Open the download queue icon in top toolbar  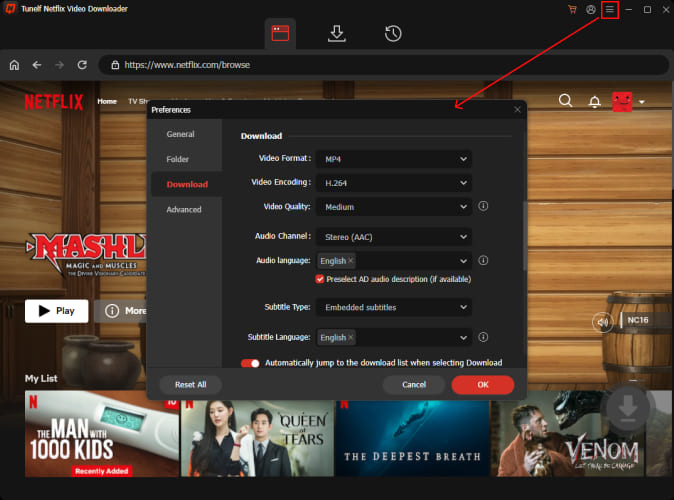337,34
